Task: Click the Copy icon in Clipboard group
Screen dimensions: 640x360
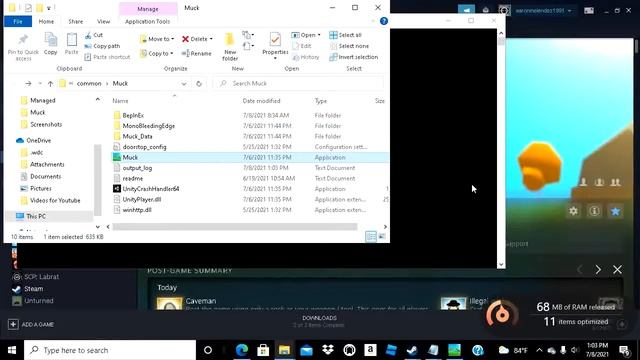Action: 51,44
